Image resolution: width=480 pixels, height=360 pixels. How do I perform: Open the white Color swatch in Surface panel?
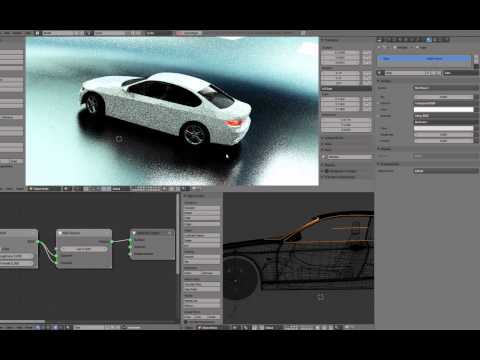443,109
